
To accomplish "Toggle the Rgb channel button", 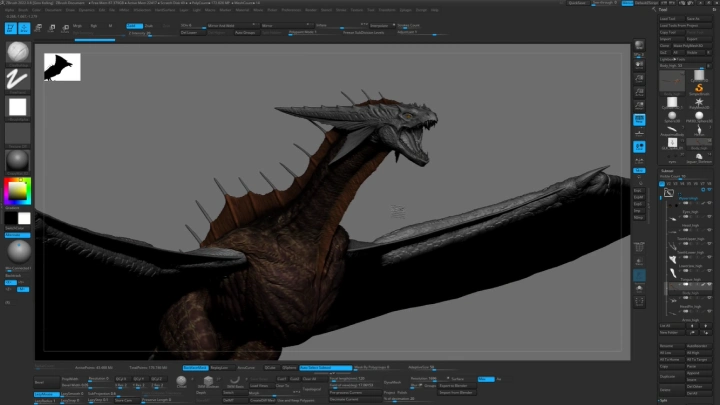I will [94, 26].
